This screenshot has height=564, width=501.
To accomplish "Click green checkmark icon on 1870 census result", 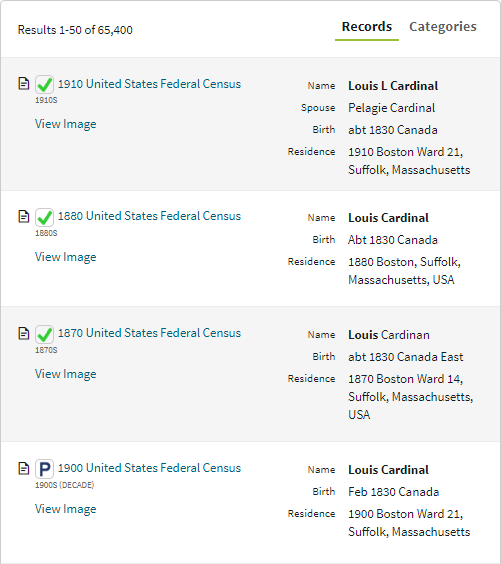I will point(44,334).
